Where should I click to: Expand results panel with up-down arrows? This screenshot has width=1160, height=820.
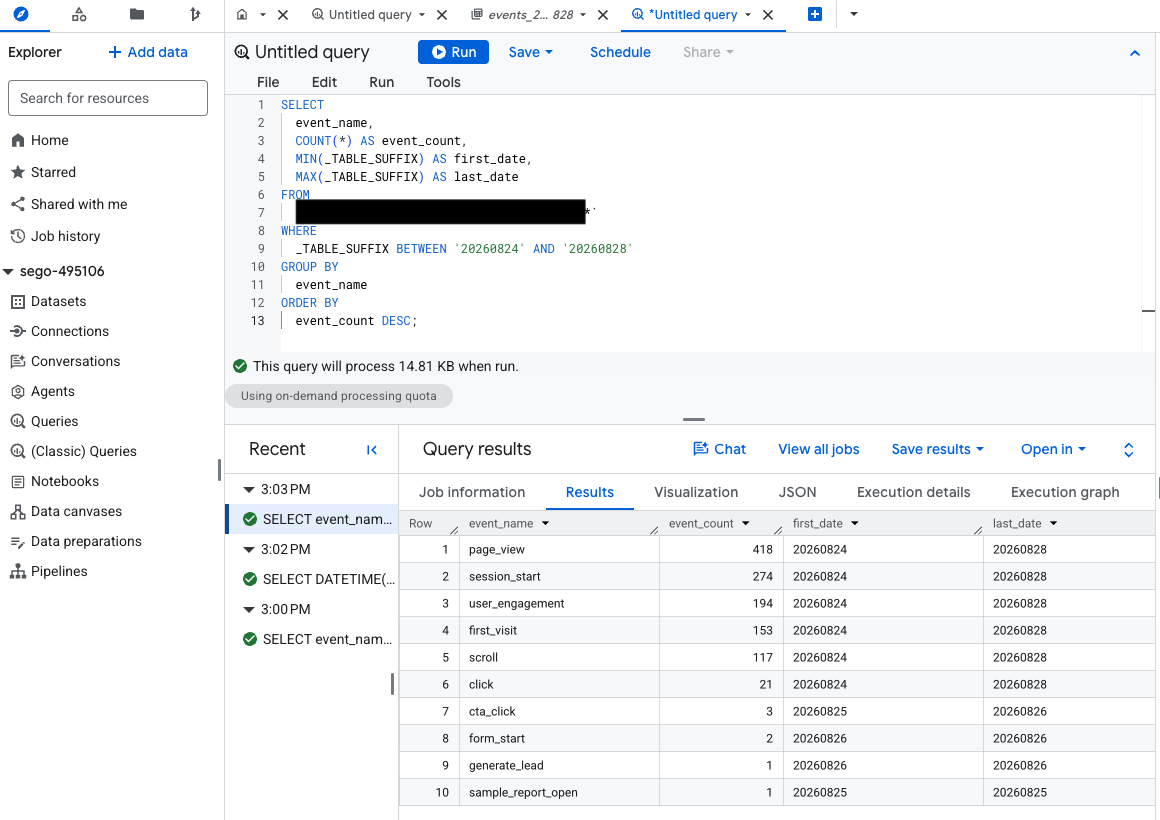click(1128, 450)
